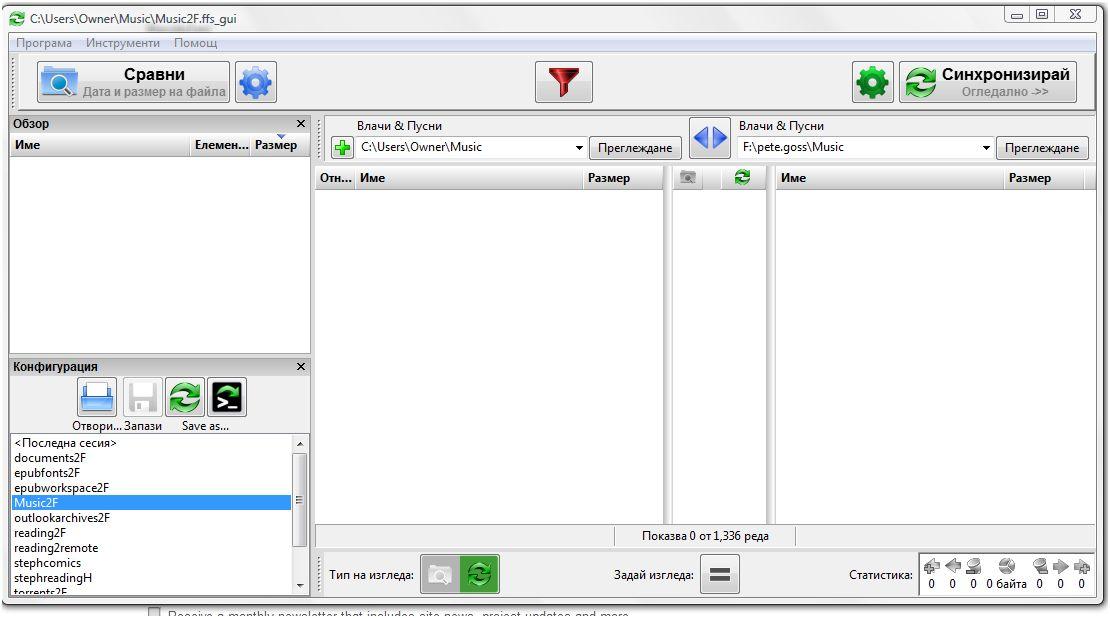Open the Инструменти menu
1110x618 pixels.
pyautogui.click(x=122, y=43)
